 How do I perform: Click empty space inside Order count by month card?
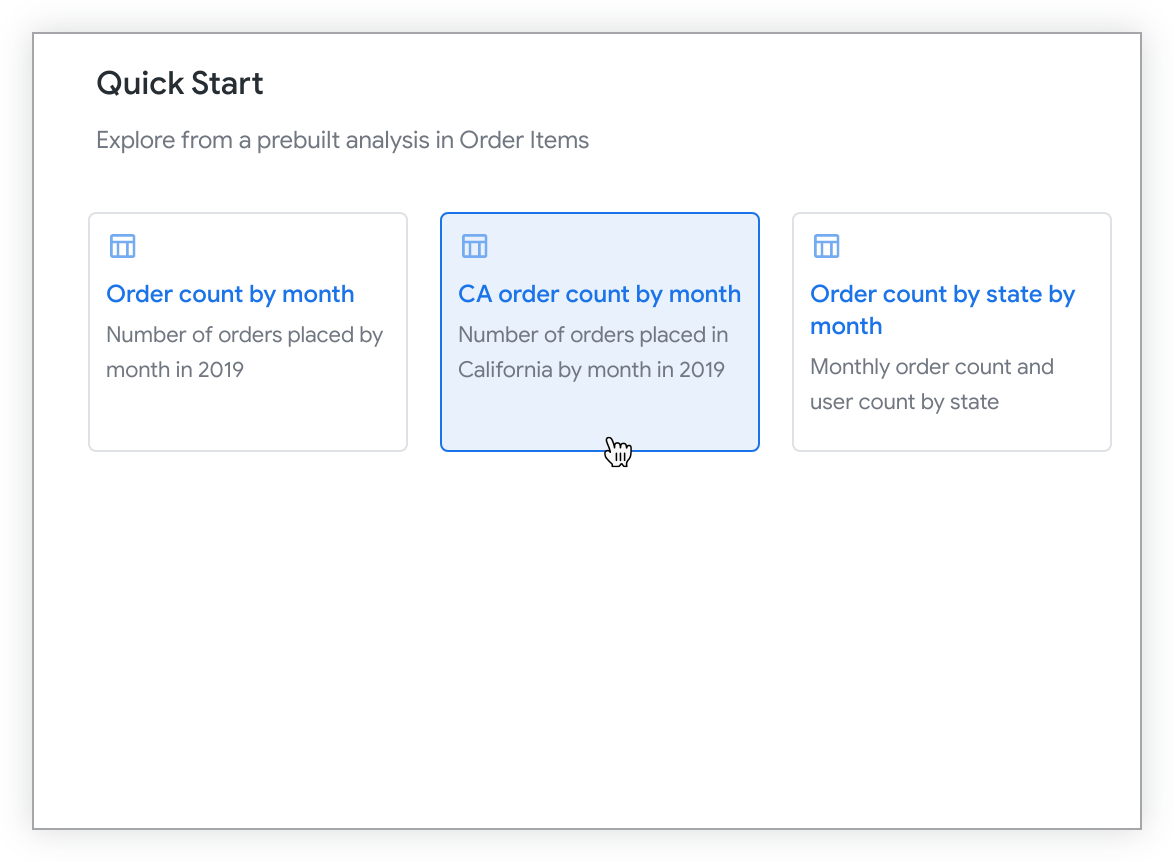pyautogui.click(x=247, y=418)
